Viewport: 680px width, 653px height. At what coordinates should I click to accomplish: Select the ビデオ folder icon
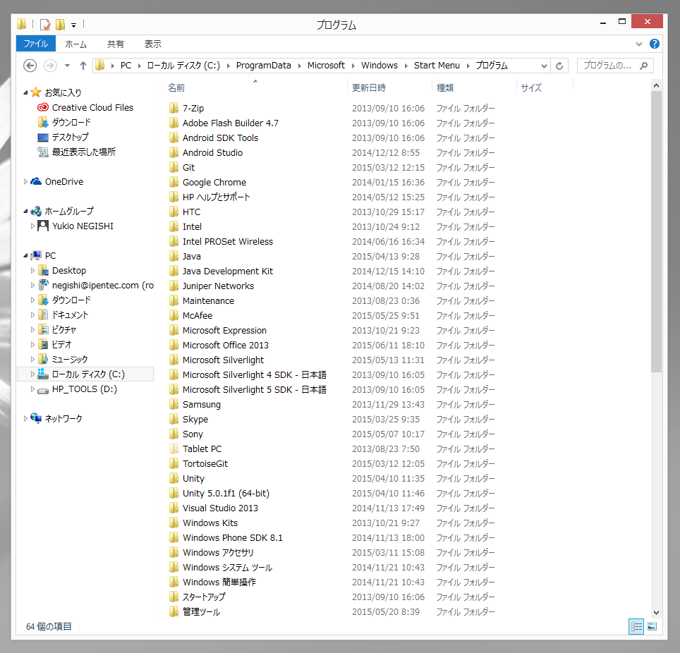(42, 344)
